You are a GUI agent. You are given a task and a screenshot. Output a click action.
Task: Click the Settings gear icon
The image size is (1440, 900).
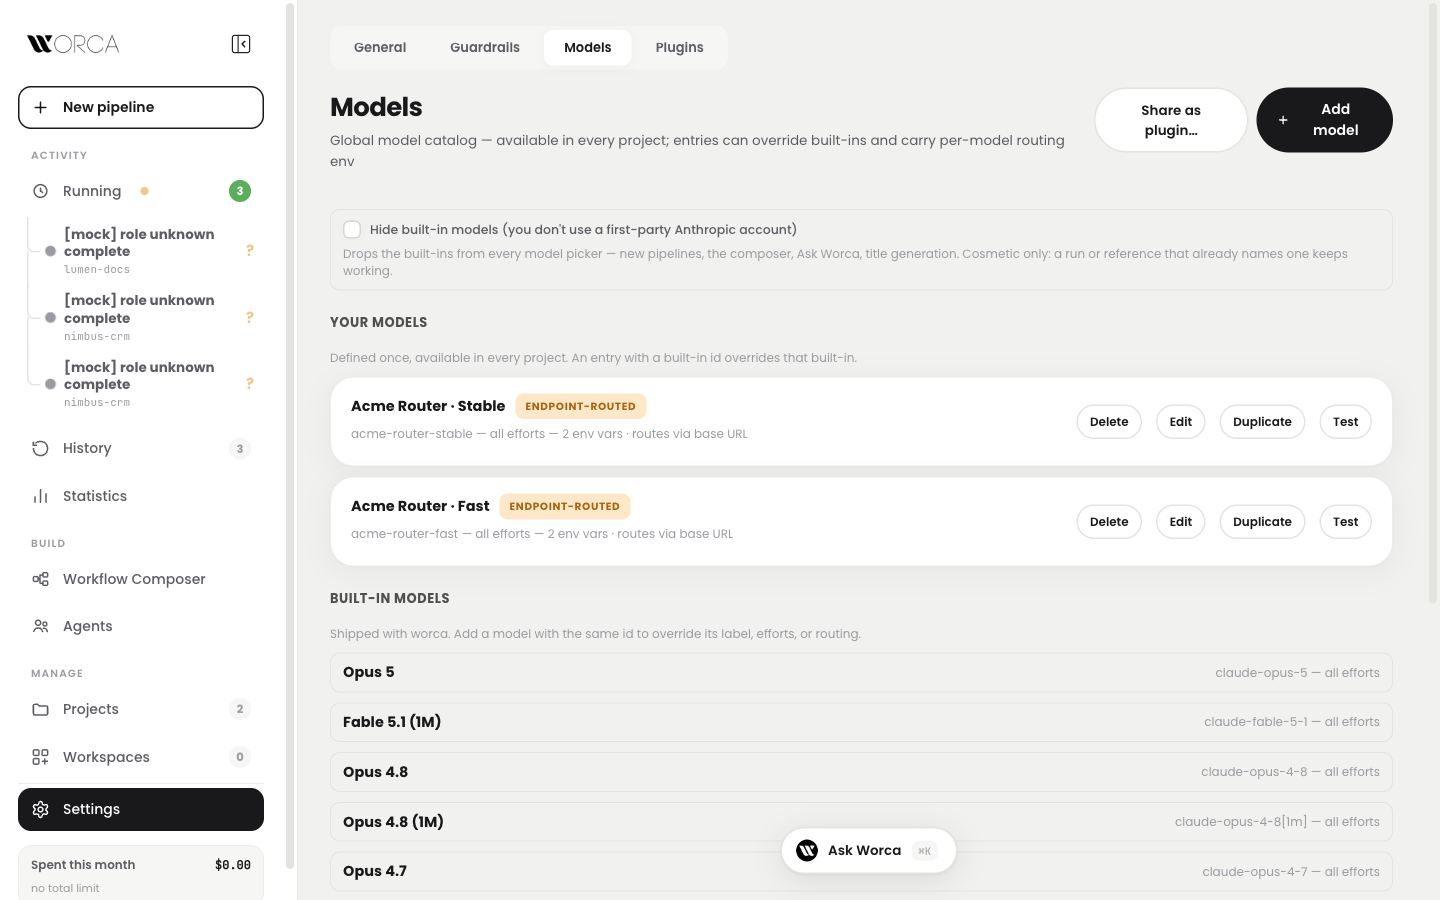pos(41,809)
